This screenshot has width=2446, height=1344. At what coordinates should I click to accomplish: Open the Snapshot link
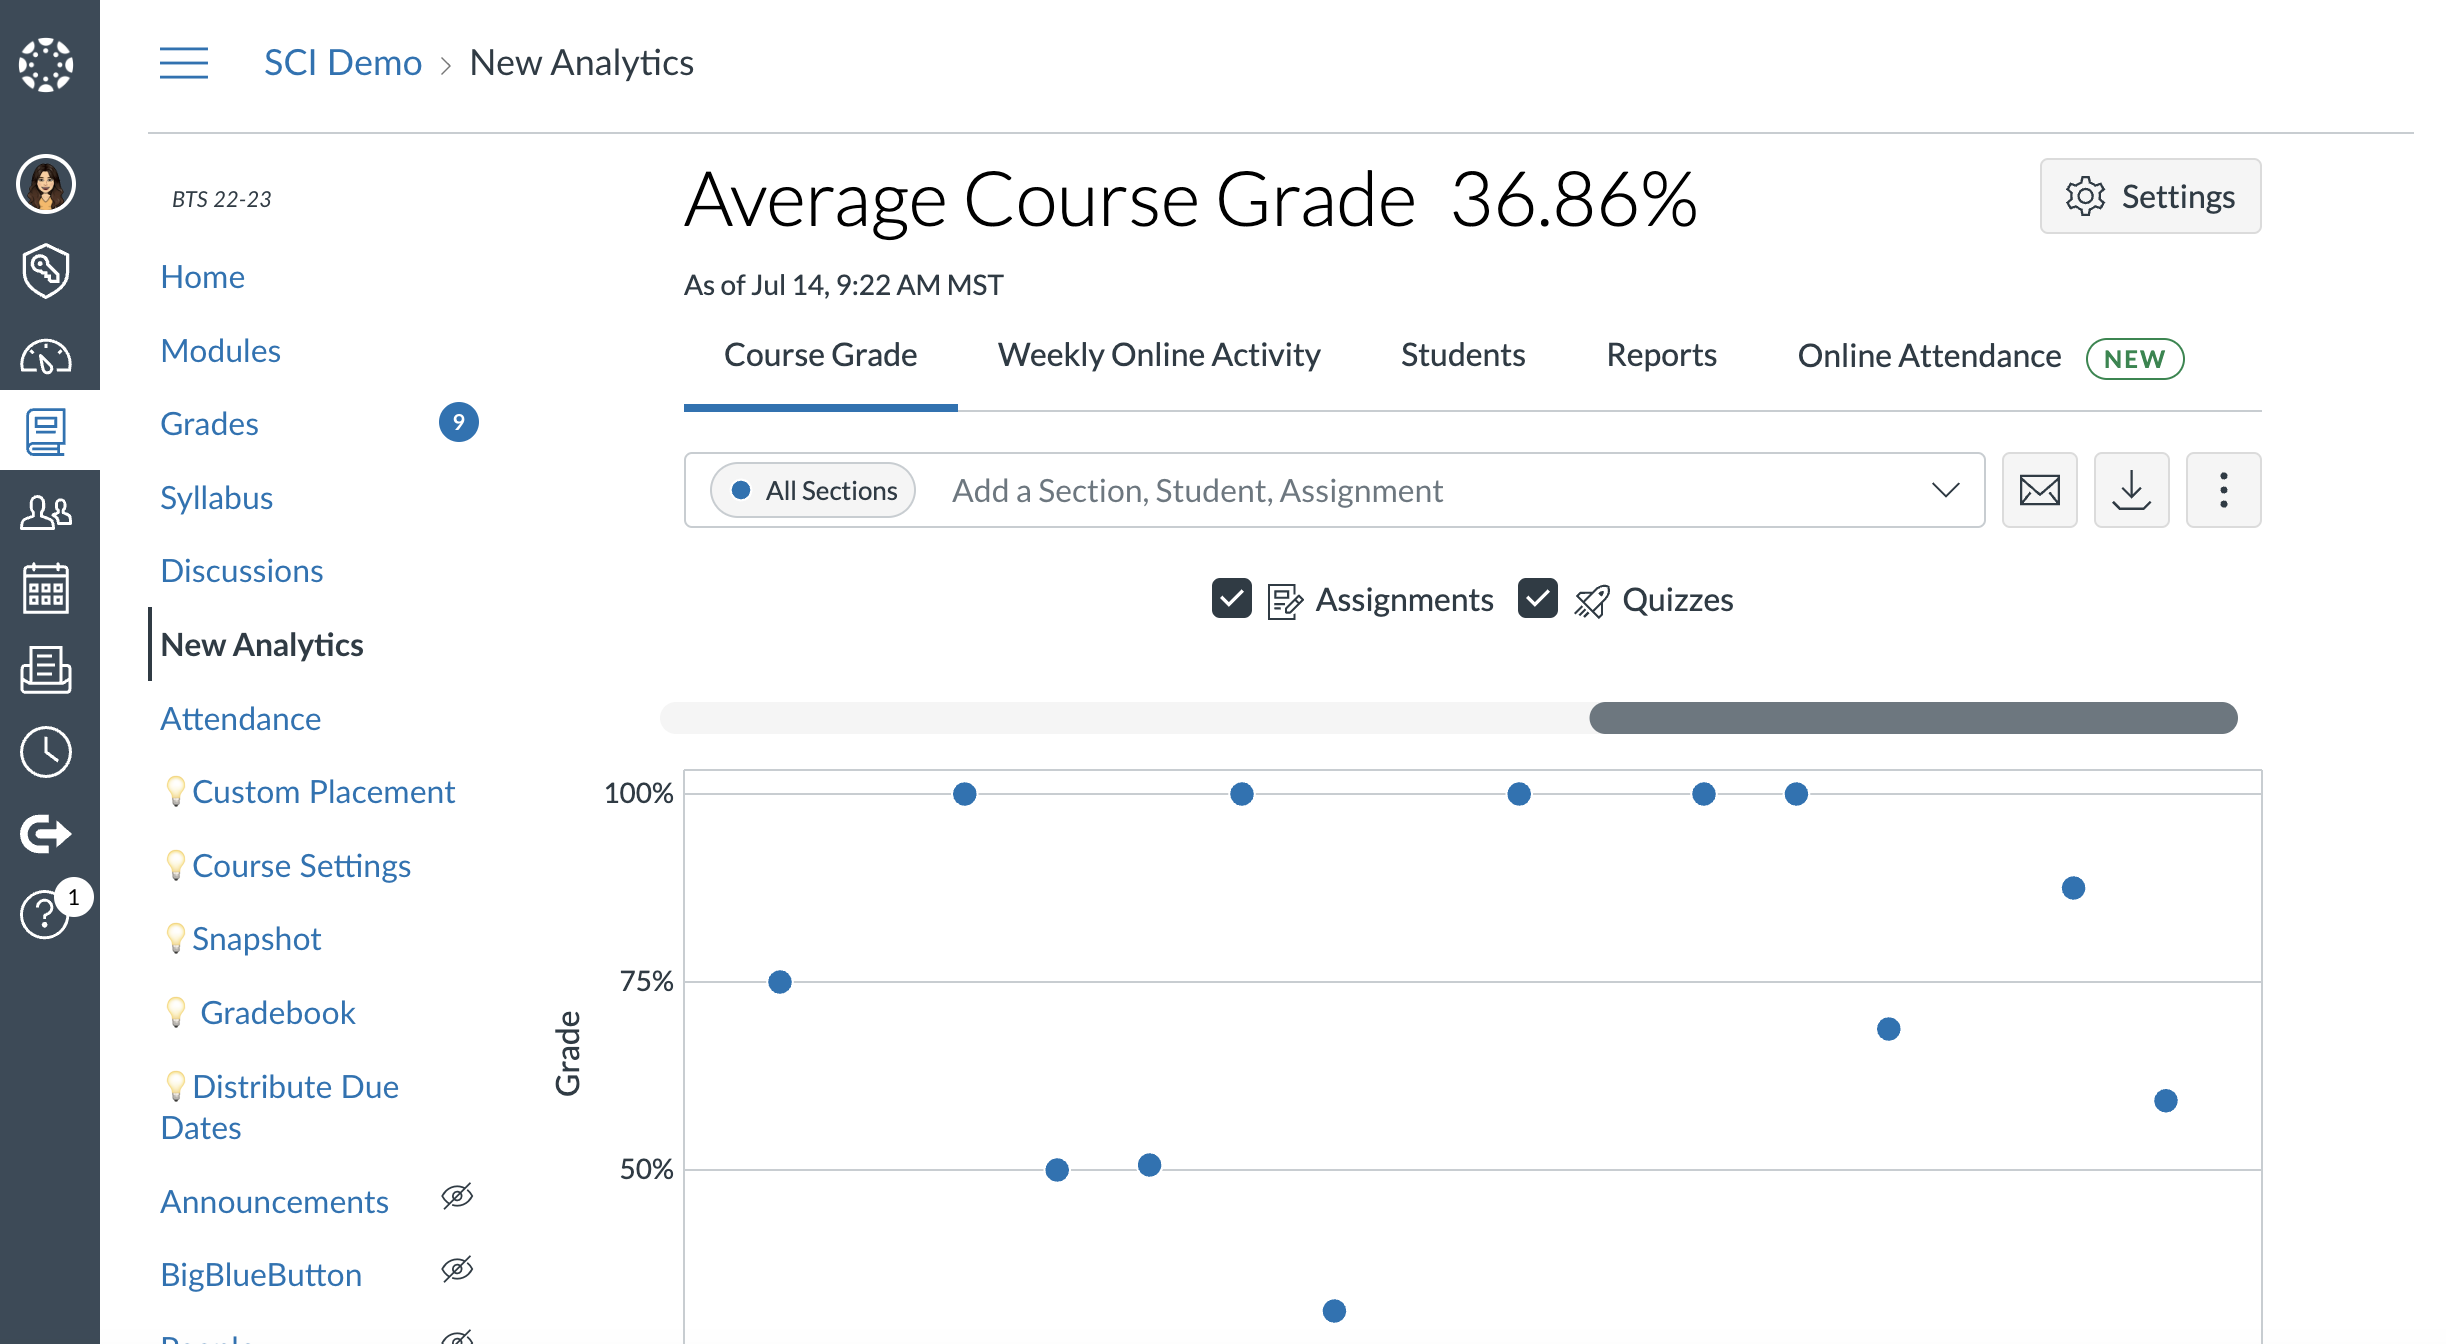click(256, 939)
